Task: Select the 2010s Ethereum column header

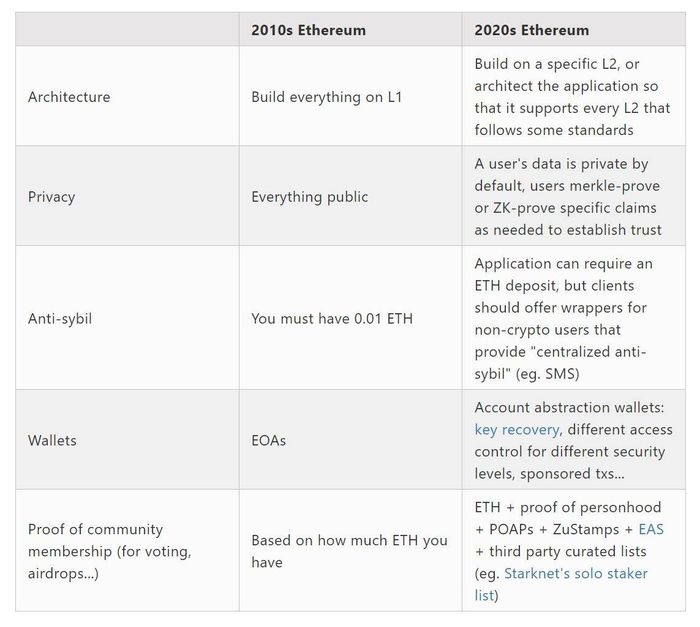Action: [x=308, y=30]
